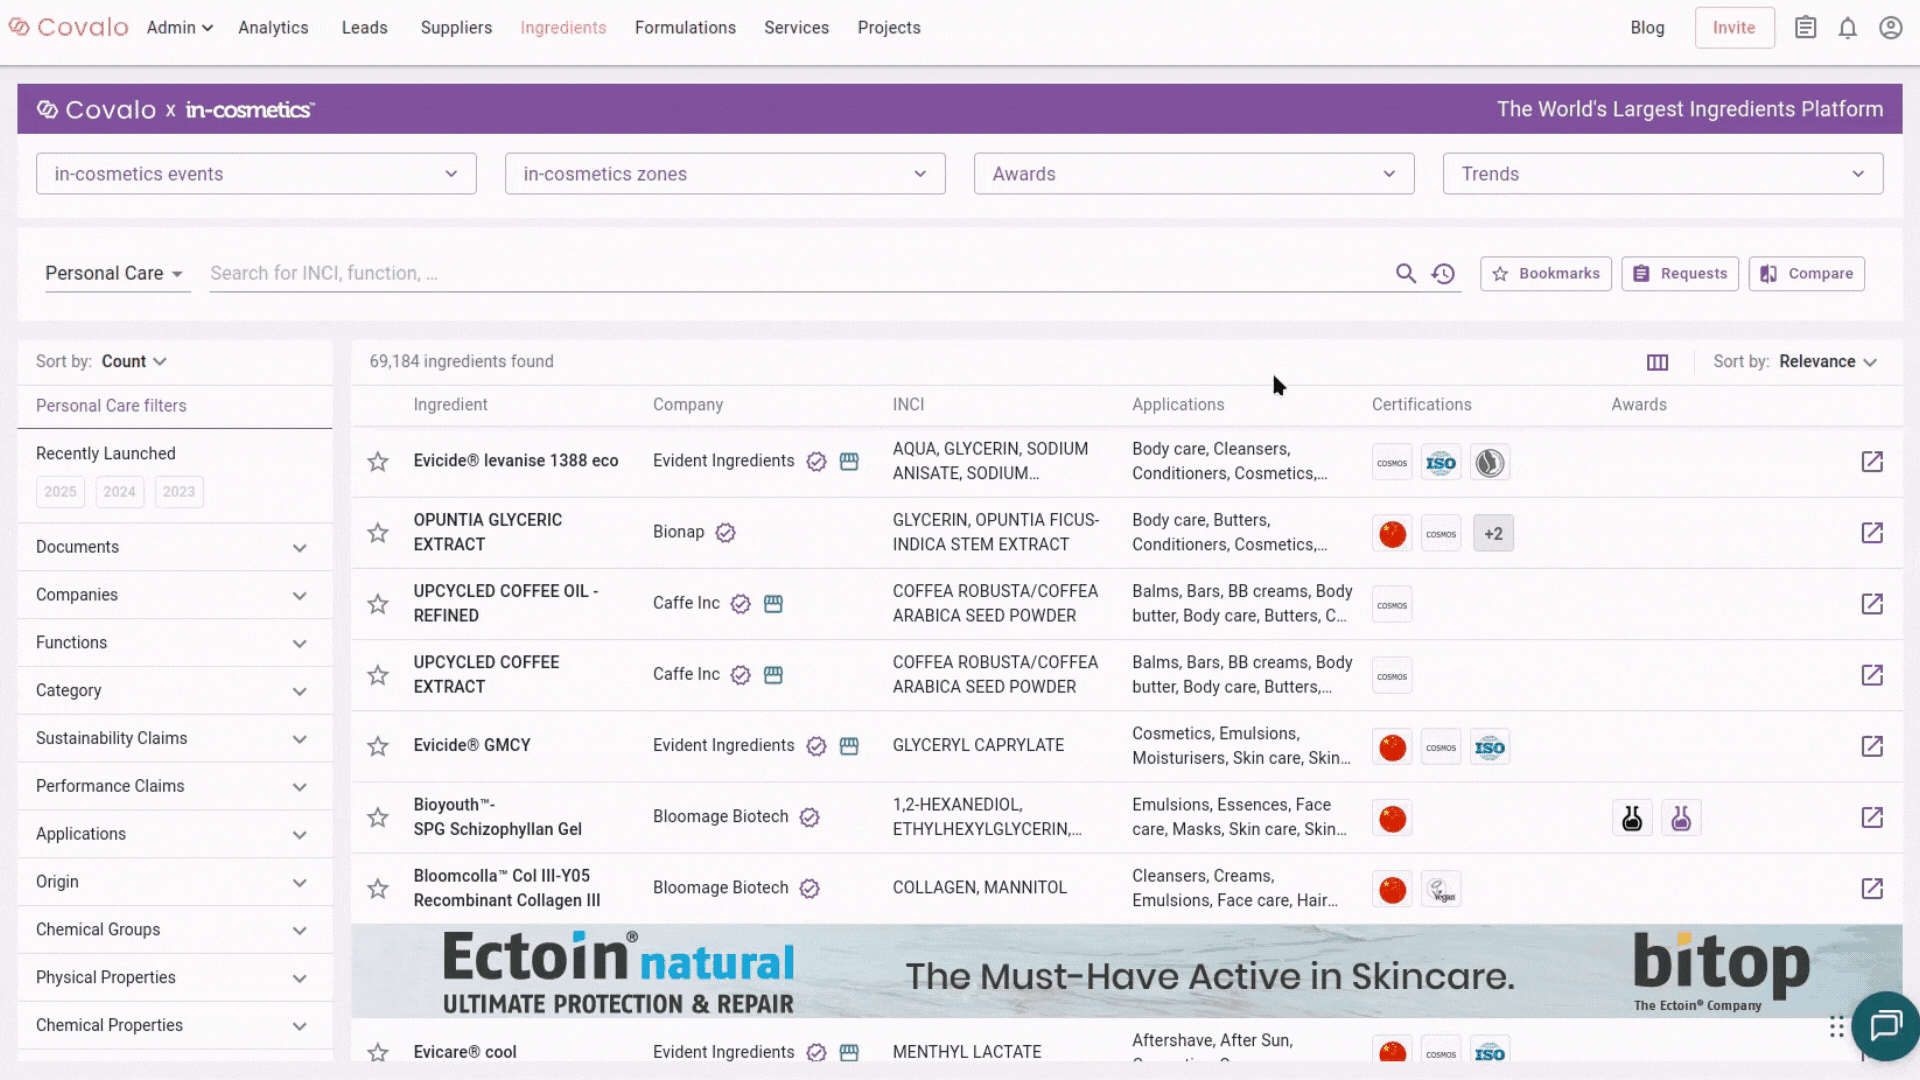Open the clipboard list icon in header
The width and height of the screenshot is (1920, 1080).
[1805, 28]
